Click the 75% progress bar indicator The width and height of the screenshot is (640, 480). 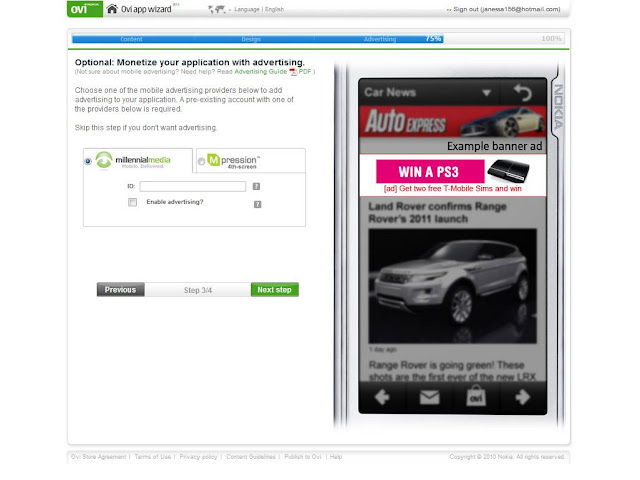[x=433, y=39]
